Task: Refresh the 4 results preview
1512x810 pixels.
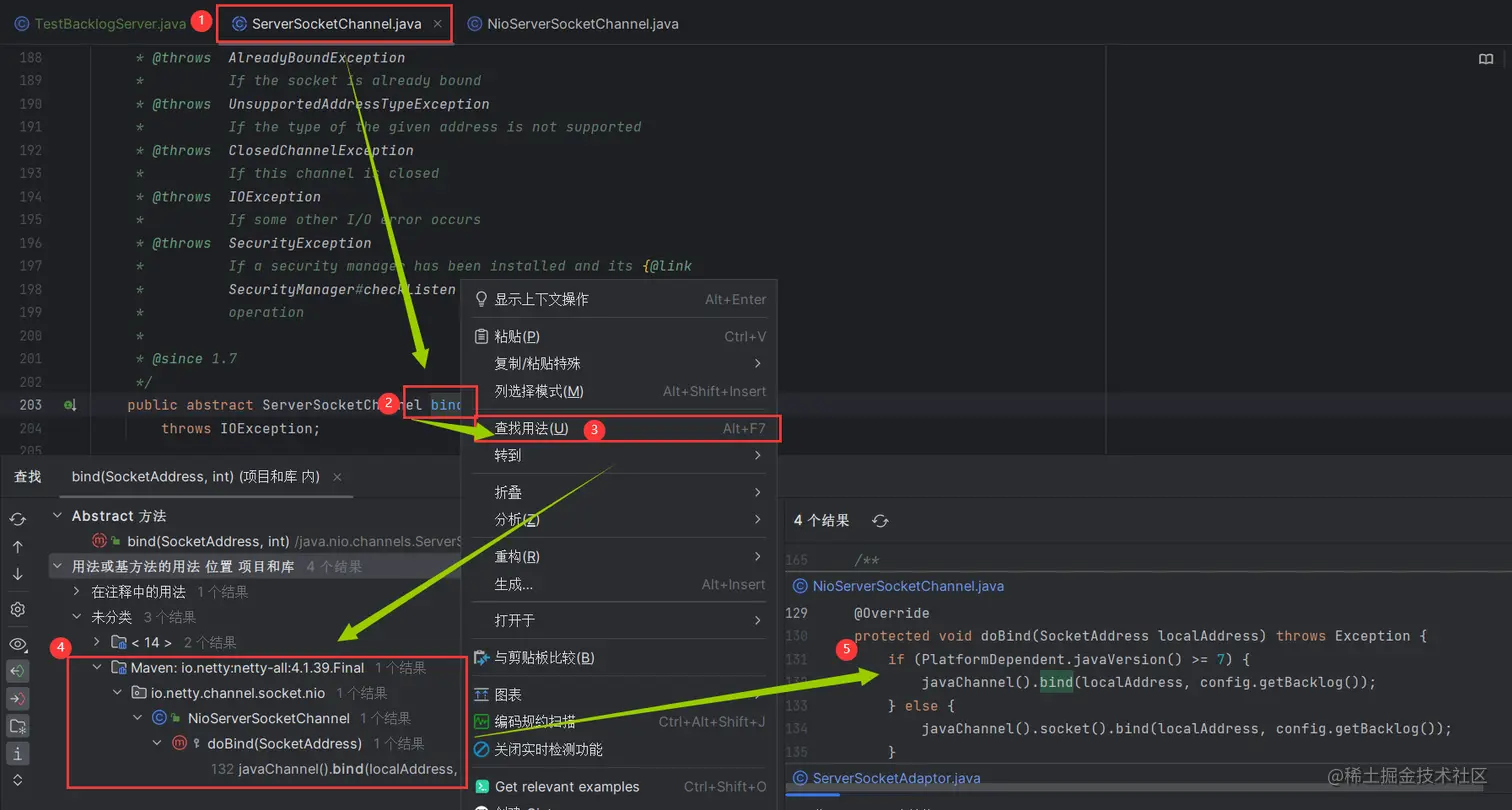Action: click(880, 521)
